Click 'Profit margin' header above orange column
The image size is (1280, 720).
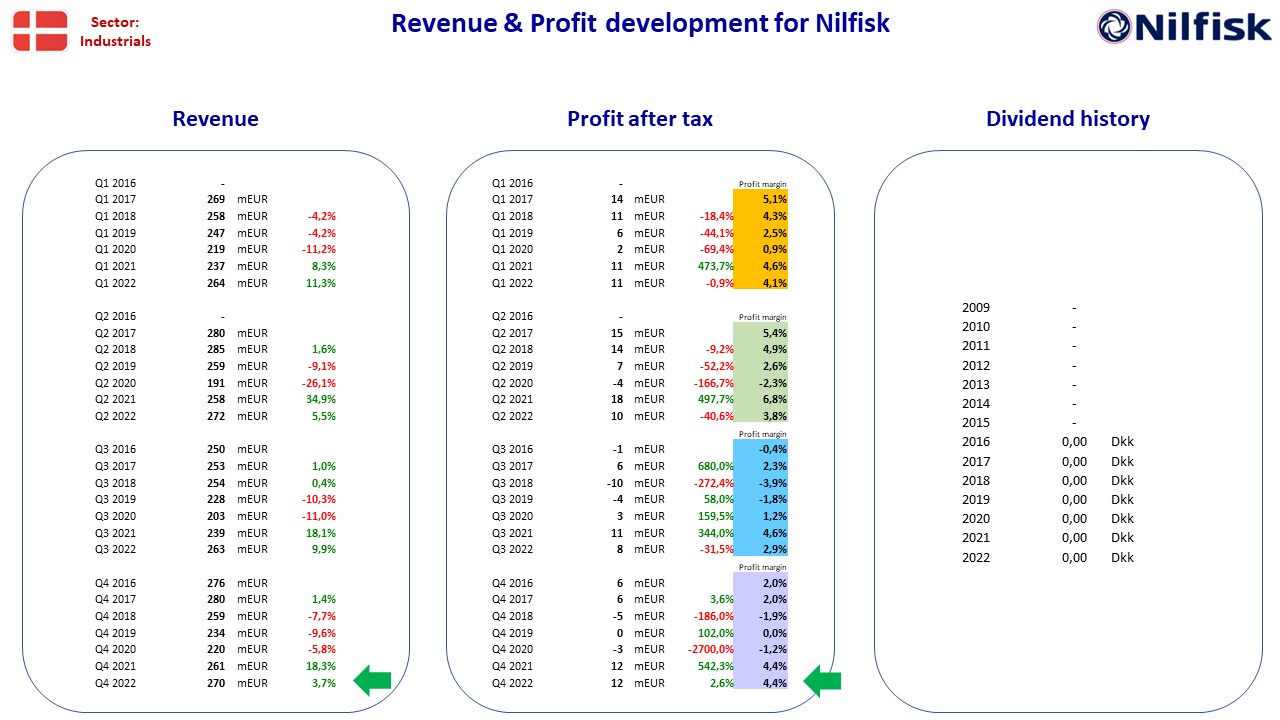point(762,184)
